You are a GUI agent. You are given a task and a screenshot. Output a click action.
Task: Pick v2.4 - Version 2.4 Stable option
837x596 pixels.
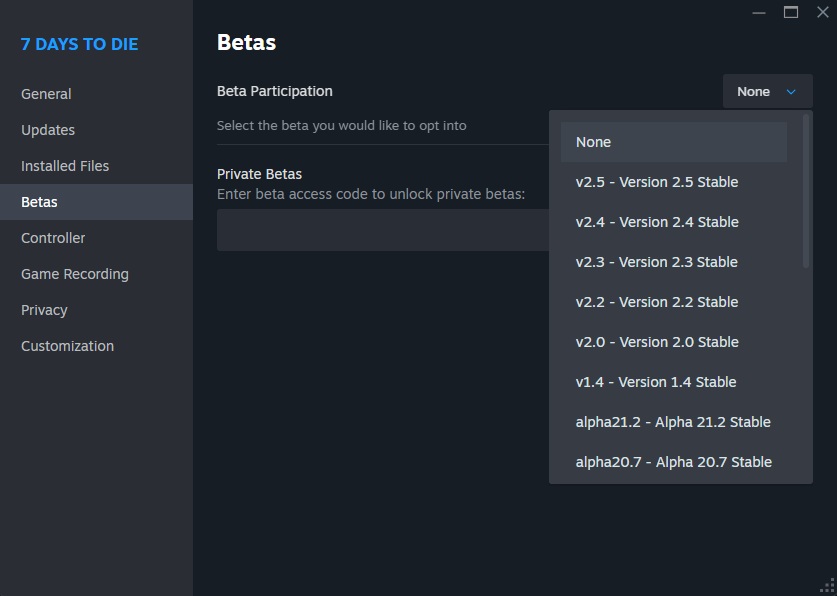pos(673,222)
